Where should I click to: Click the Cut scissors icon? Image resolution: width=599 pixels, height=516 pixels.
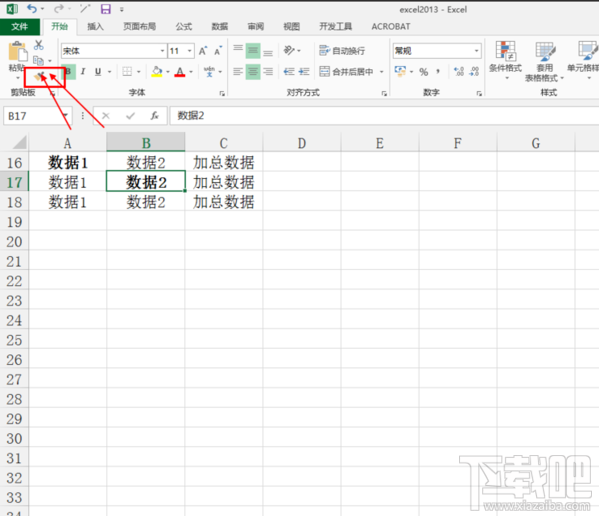click(38, 45)
